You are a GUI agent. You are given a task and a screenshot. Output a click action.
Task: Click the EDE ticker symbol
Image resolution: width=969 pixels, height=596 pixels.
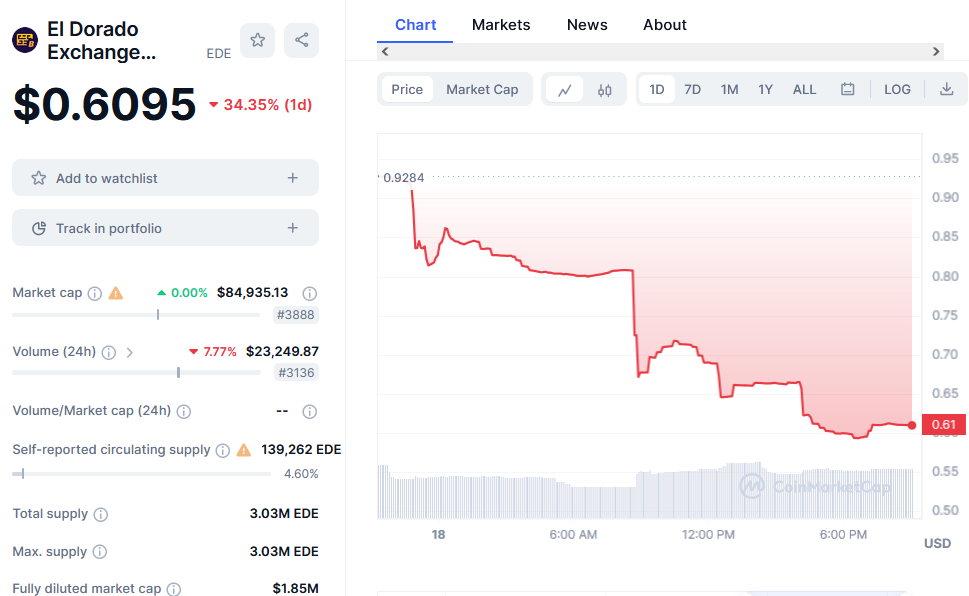point(219,54)
